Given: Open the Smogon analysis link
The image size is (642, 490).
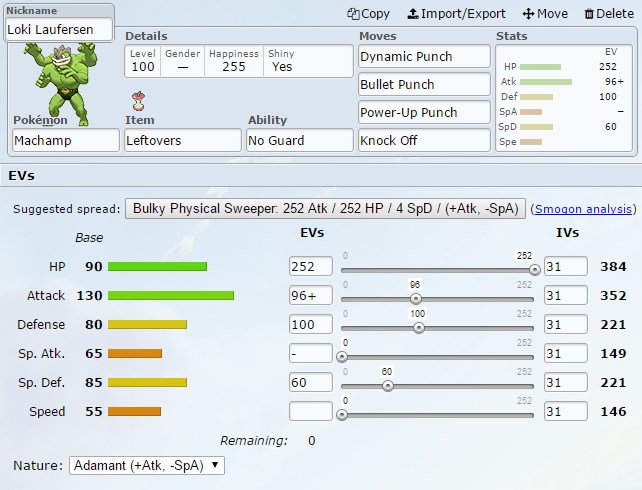Looking at the screenshot, I should point(583,209).
